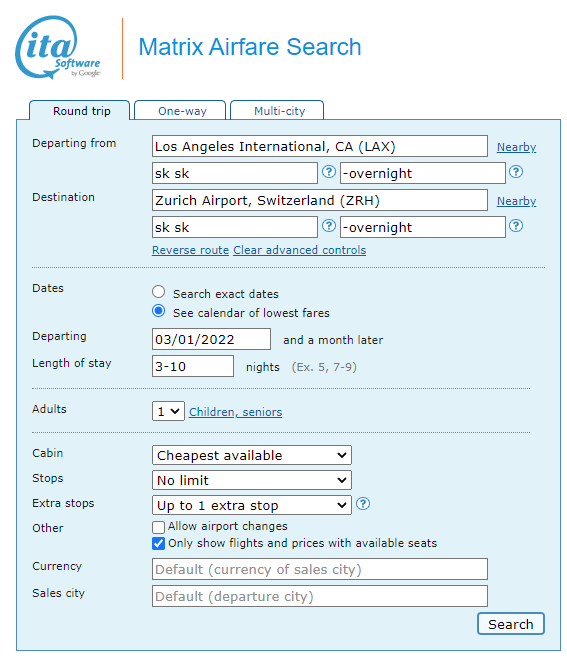The width and height of the screenshot is (567, 664).
Task: Open help icon next to Extra stops
Action: pyautogui.click(x=363, y=504)
